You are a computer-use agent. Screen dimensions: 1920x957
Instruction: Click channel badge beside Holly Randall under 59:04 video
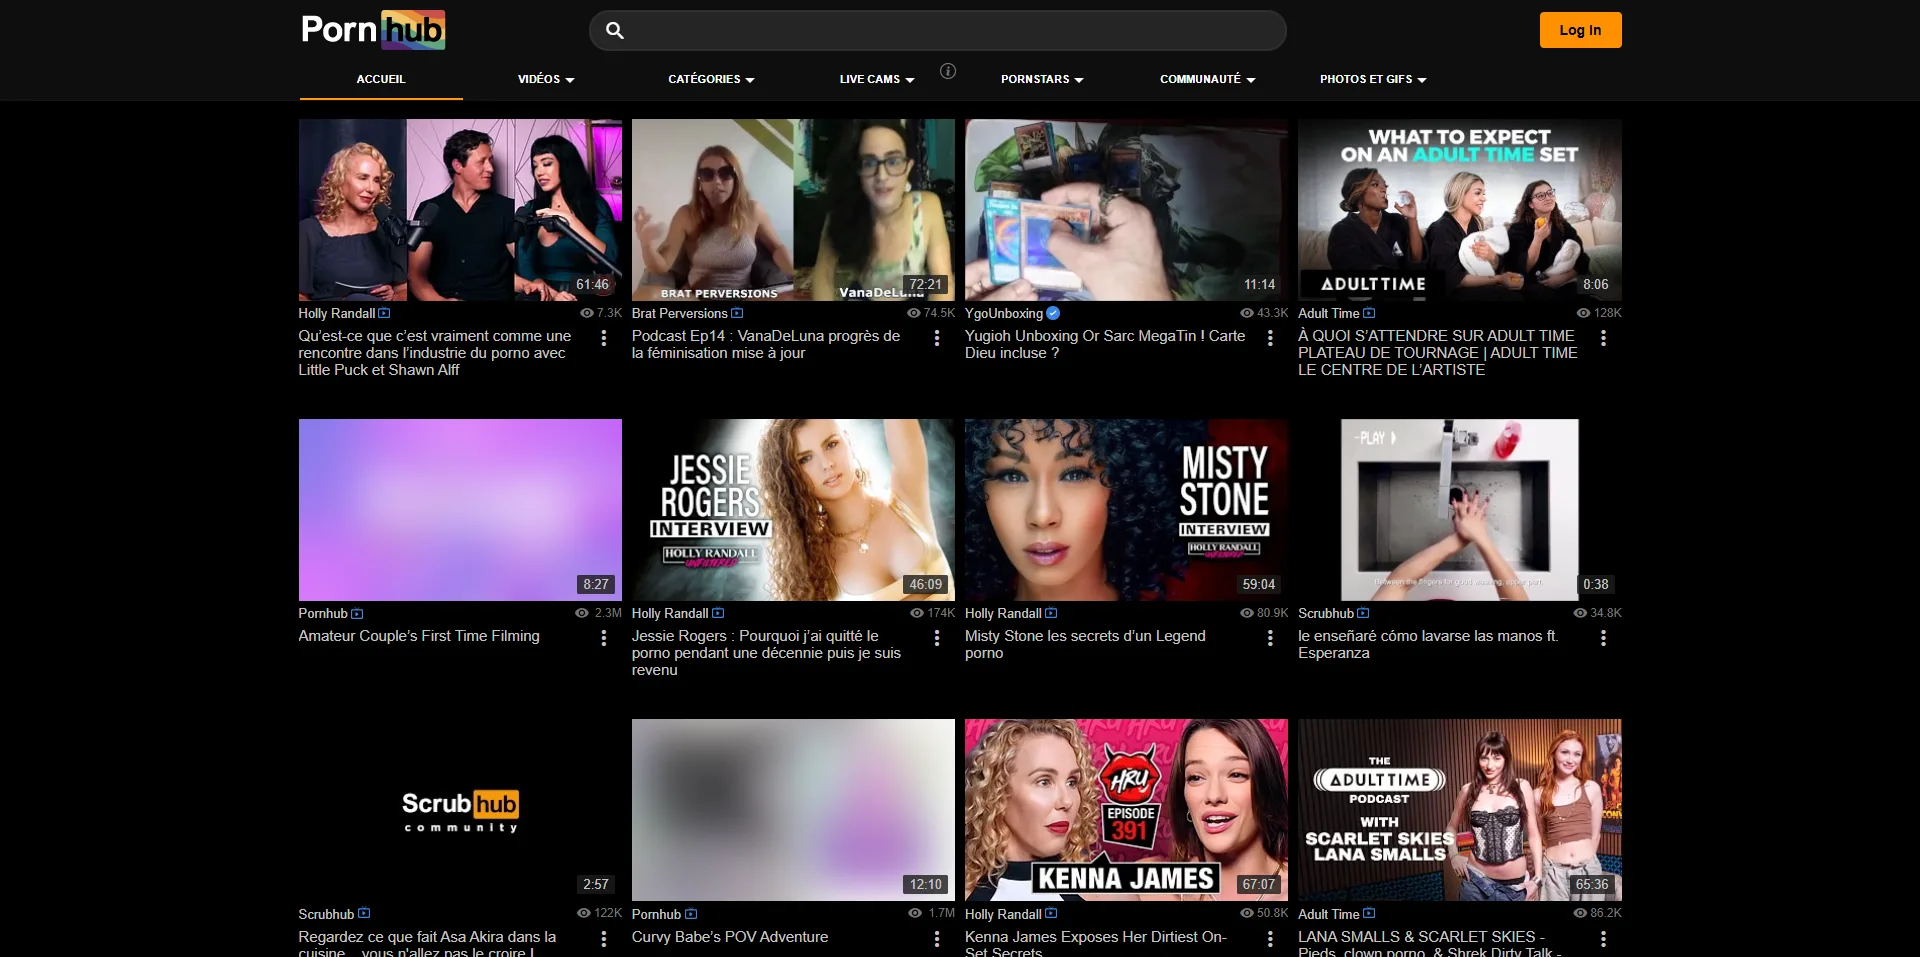[x=1051, y=613]
